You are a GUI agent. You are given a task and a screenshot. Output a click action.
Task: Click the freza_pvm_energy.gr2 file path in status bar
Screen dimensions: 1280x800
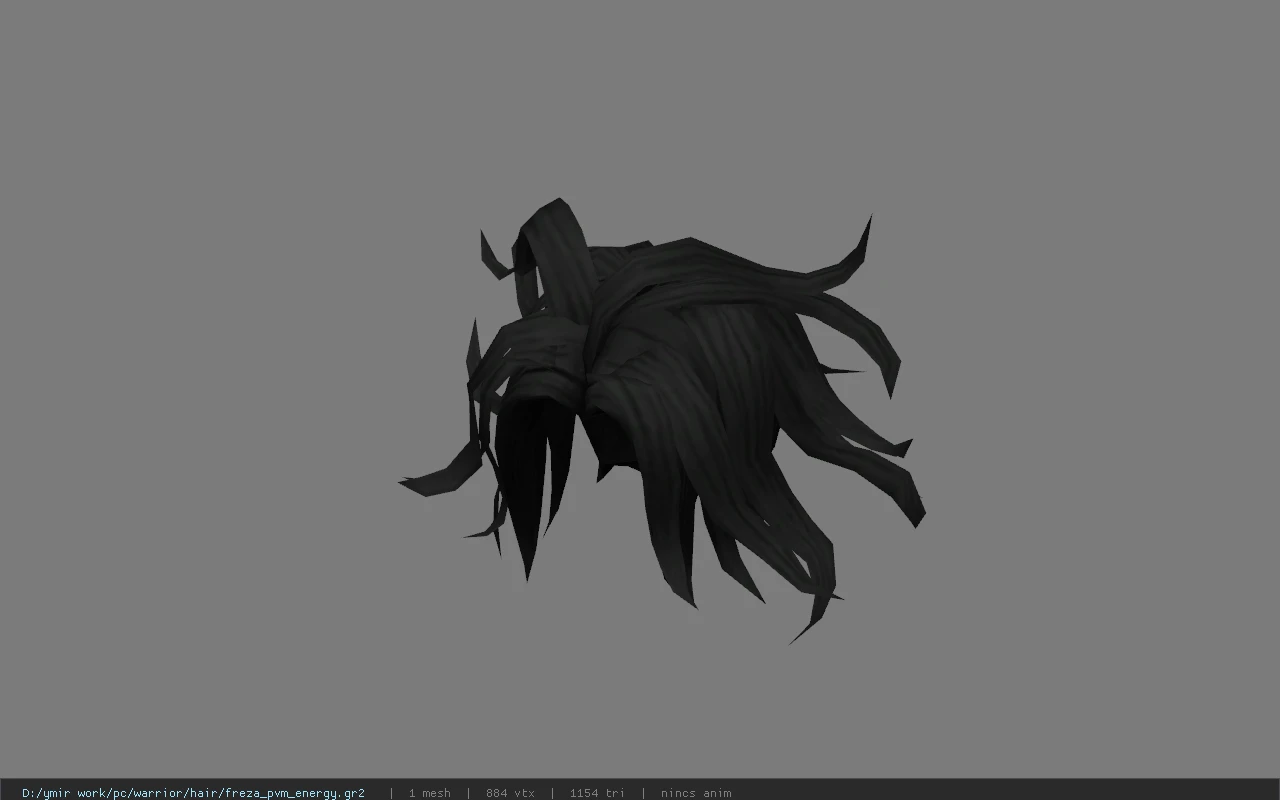point(193,793)
